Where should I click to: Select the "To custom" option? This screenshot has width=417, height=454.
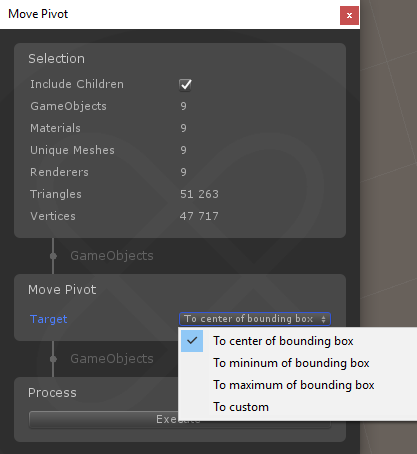click(x=241, y=407)
